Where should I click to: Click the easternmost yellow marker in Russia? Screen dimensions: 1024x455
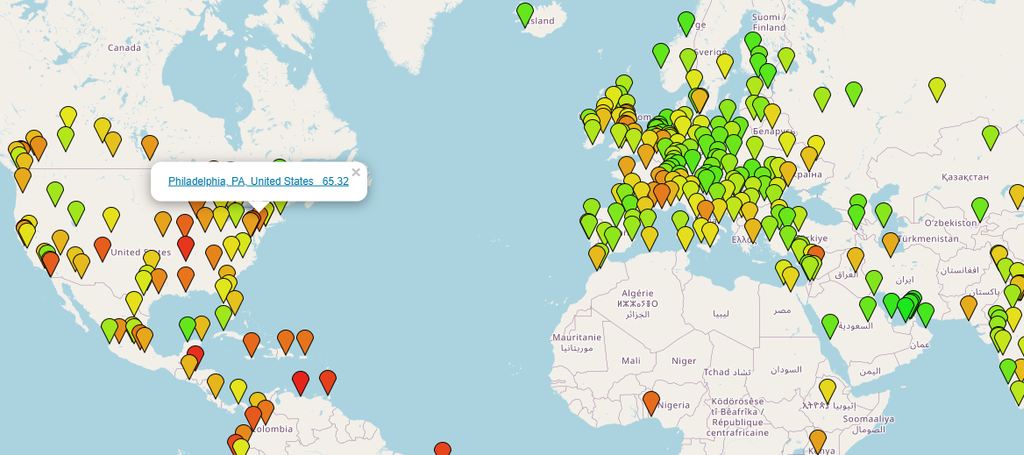click(937, 89)
